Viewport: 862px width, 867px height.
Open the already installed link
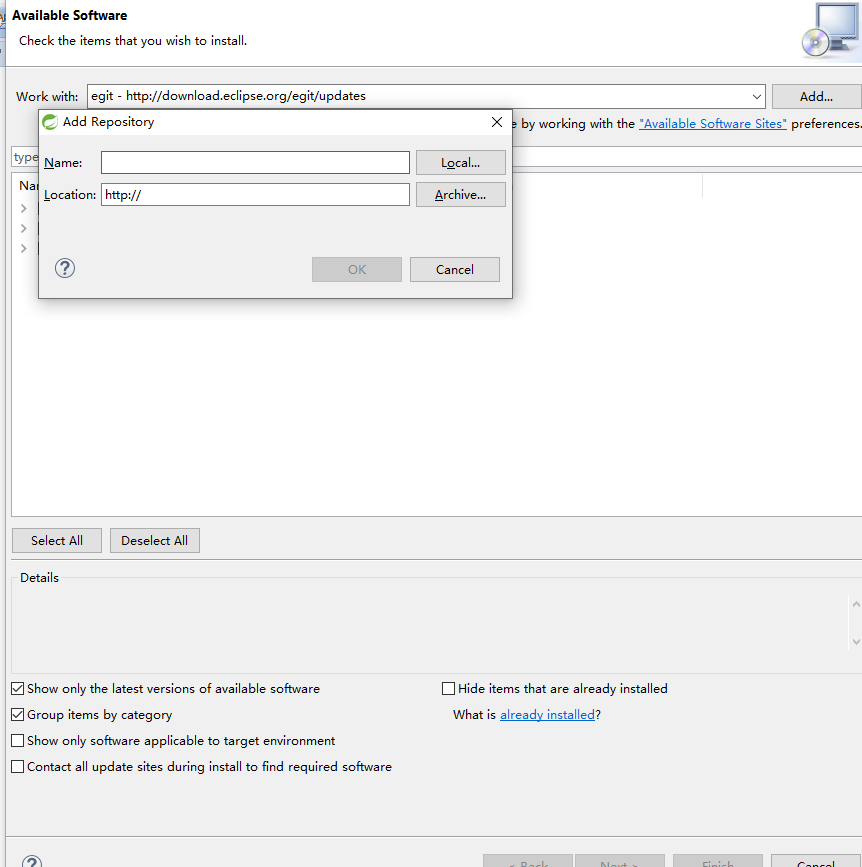(x=547, y=715)
